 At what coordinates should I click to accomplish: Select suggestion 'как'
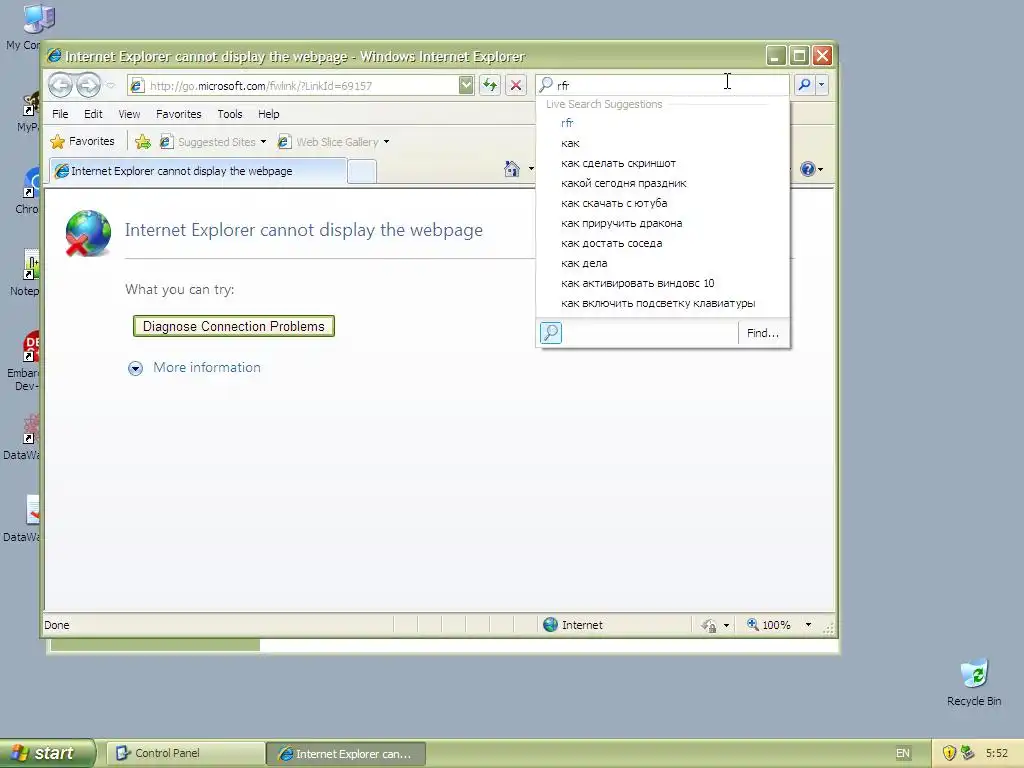(x=662, y=143)
